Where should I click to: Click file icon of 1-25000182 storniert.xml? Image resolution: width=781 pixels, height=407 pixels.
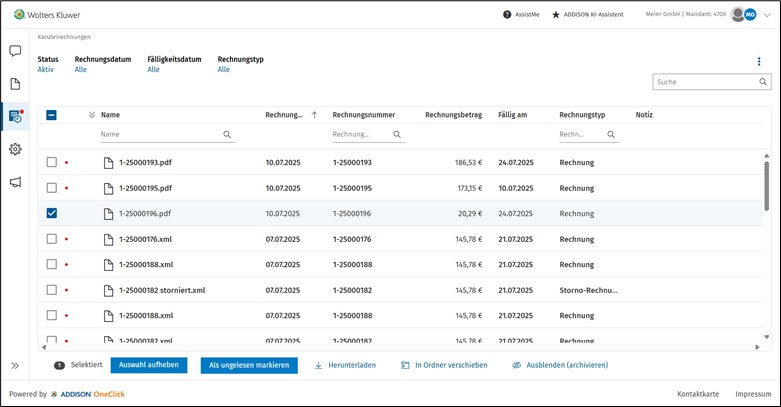point(108,290)
